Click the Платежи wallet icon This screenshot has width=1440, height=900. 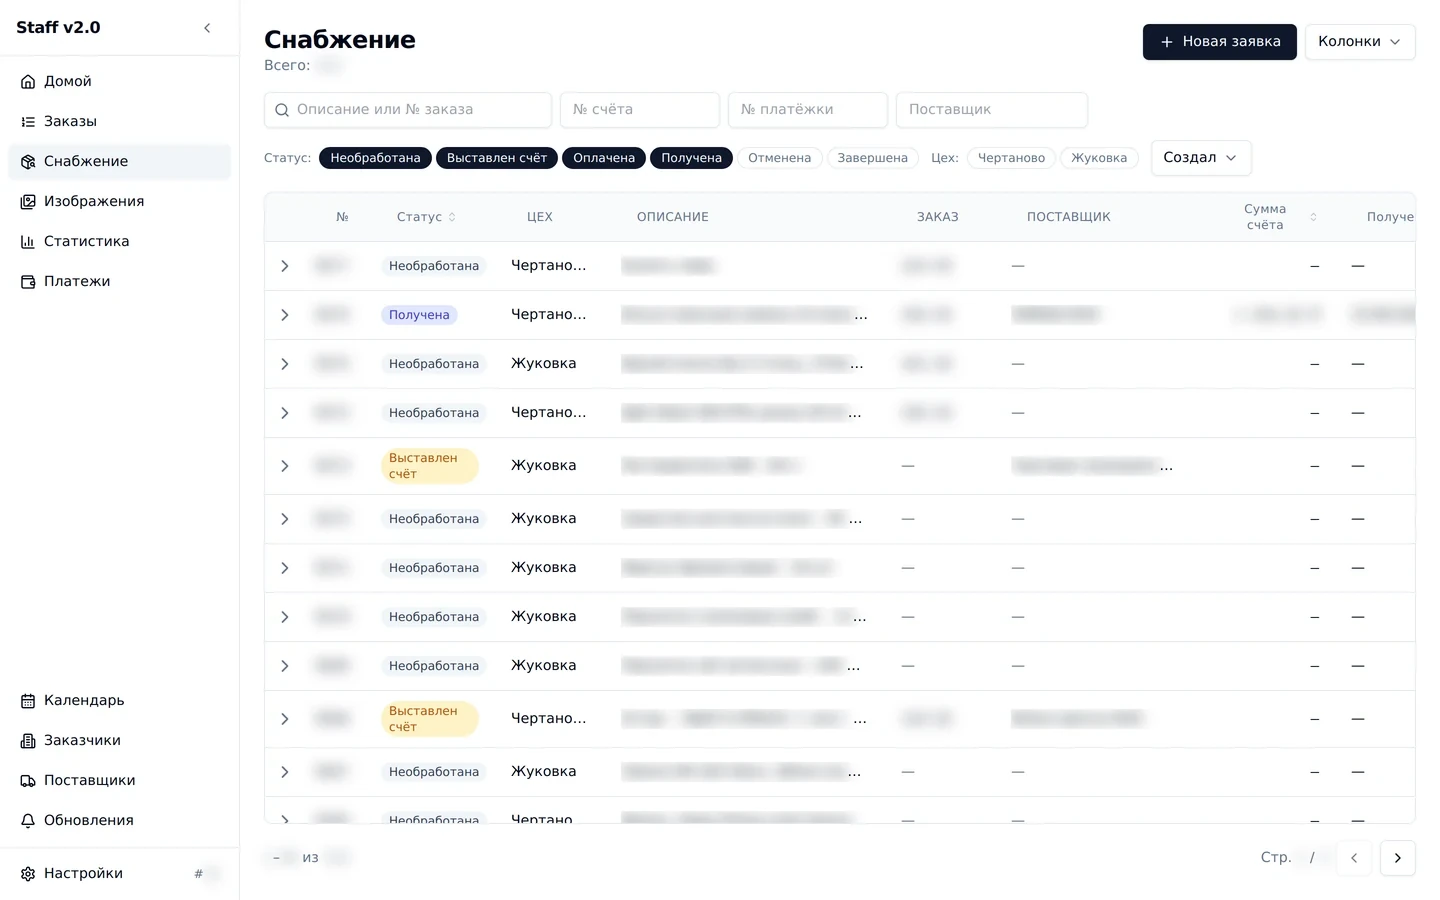(28, 282)
